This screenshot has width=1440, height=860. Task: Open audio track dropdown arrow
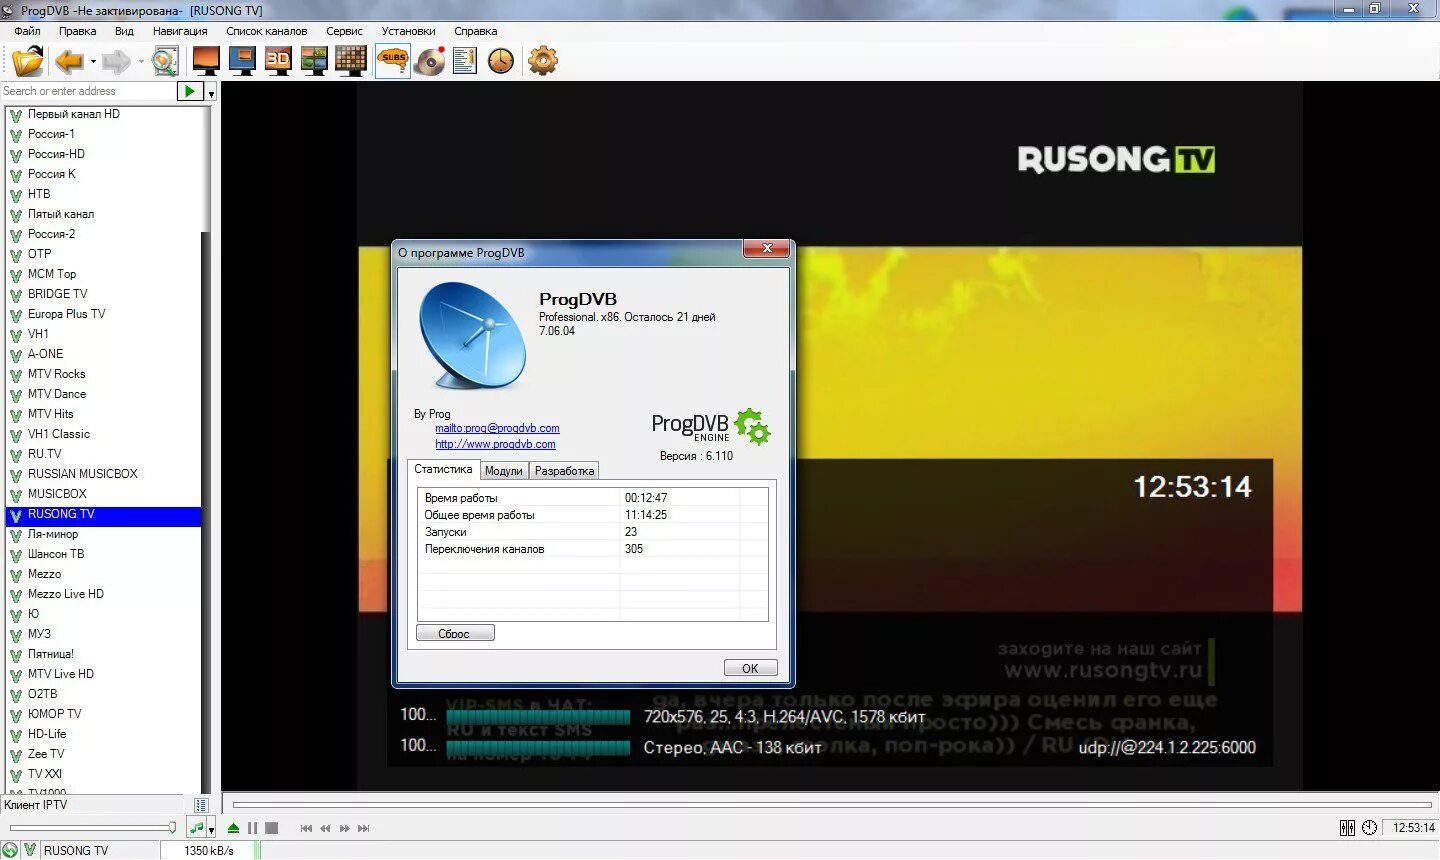tap(211, 830)
